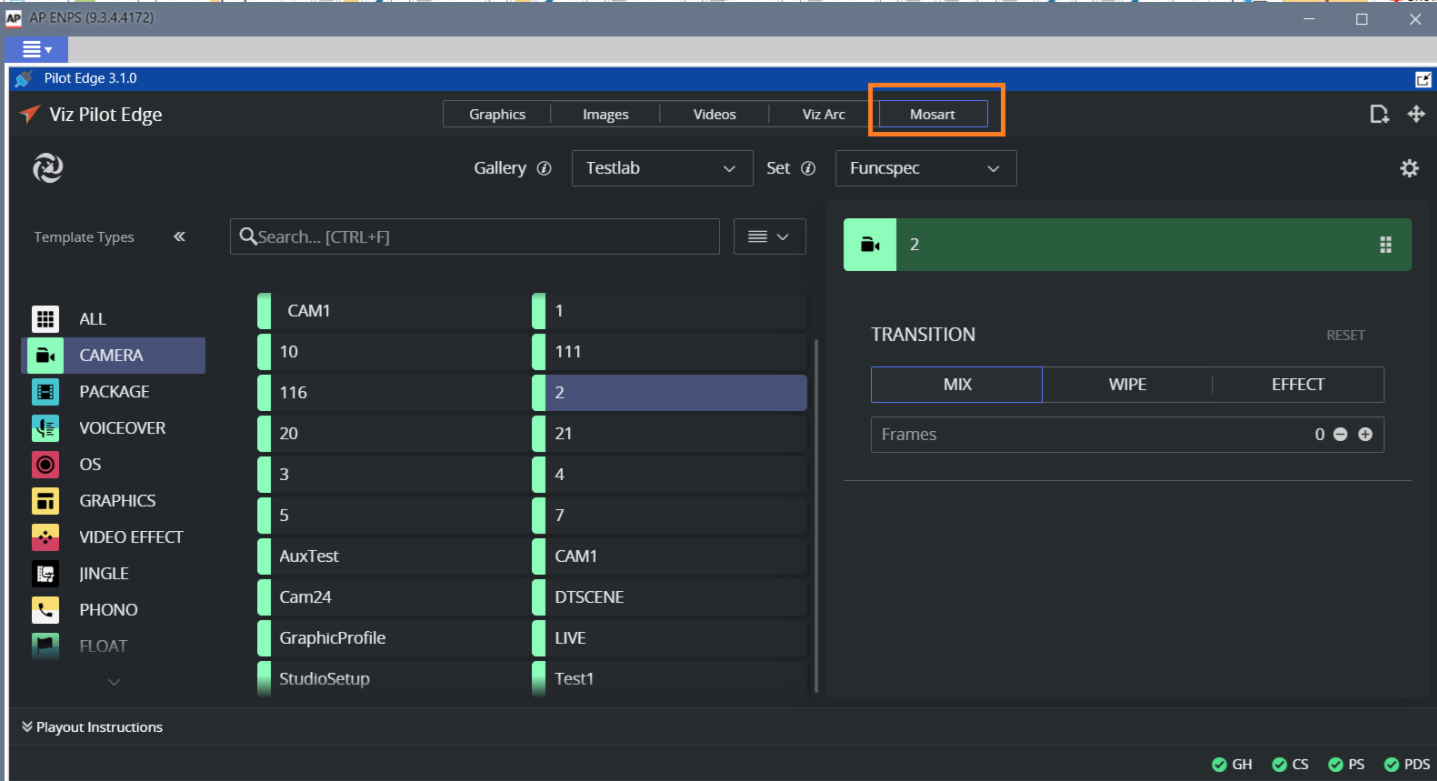Open settings via the gear icon

(x=1409, y=168)
